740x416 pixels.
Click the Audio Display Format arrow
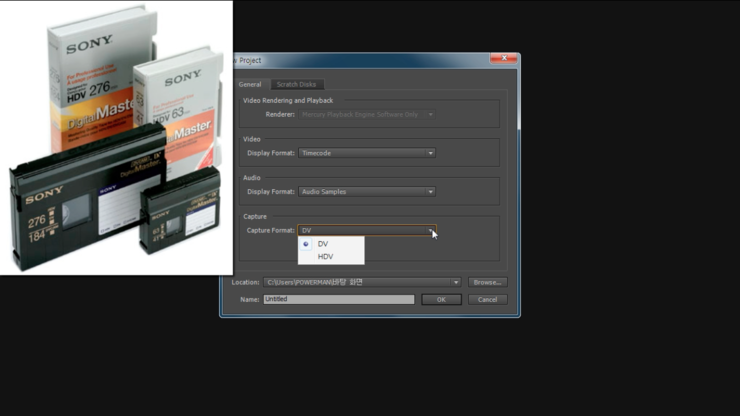tap(430, 192)
